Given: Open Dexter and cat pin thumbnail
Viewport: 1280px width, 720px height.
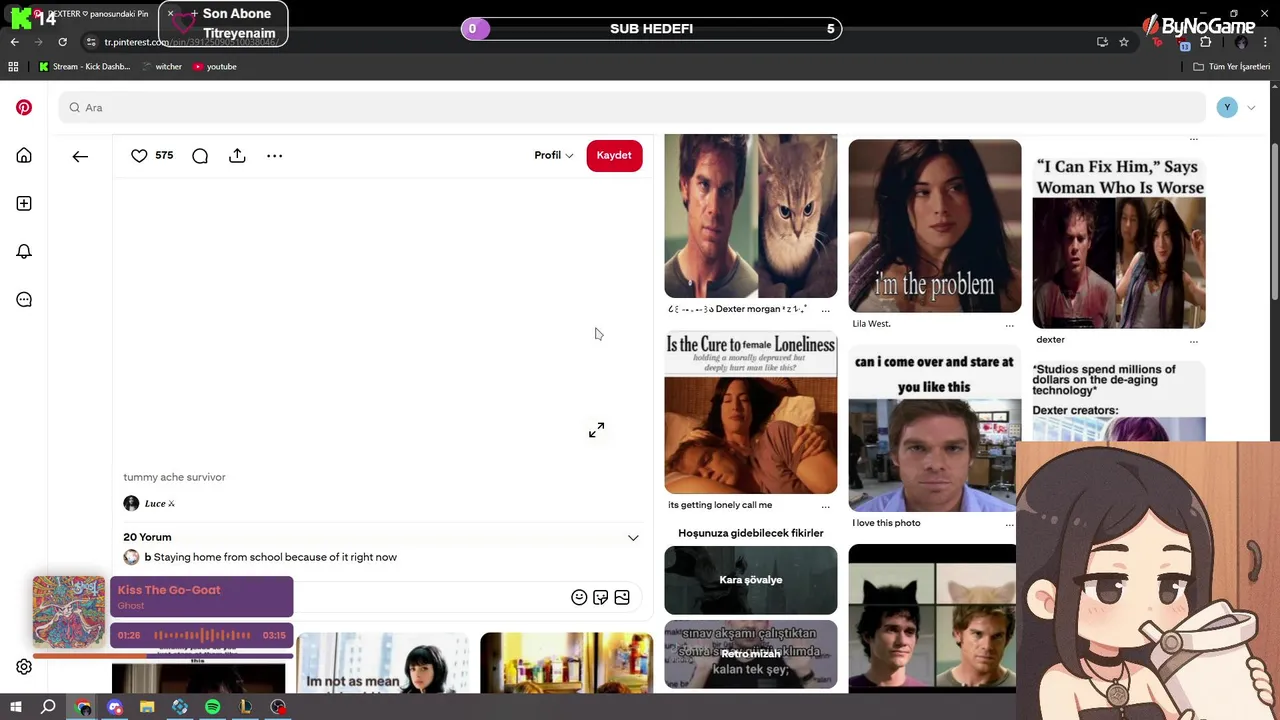Looking at the screenshot, I should (750, 216).
